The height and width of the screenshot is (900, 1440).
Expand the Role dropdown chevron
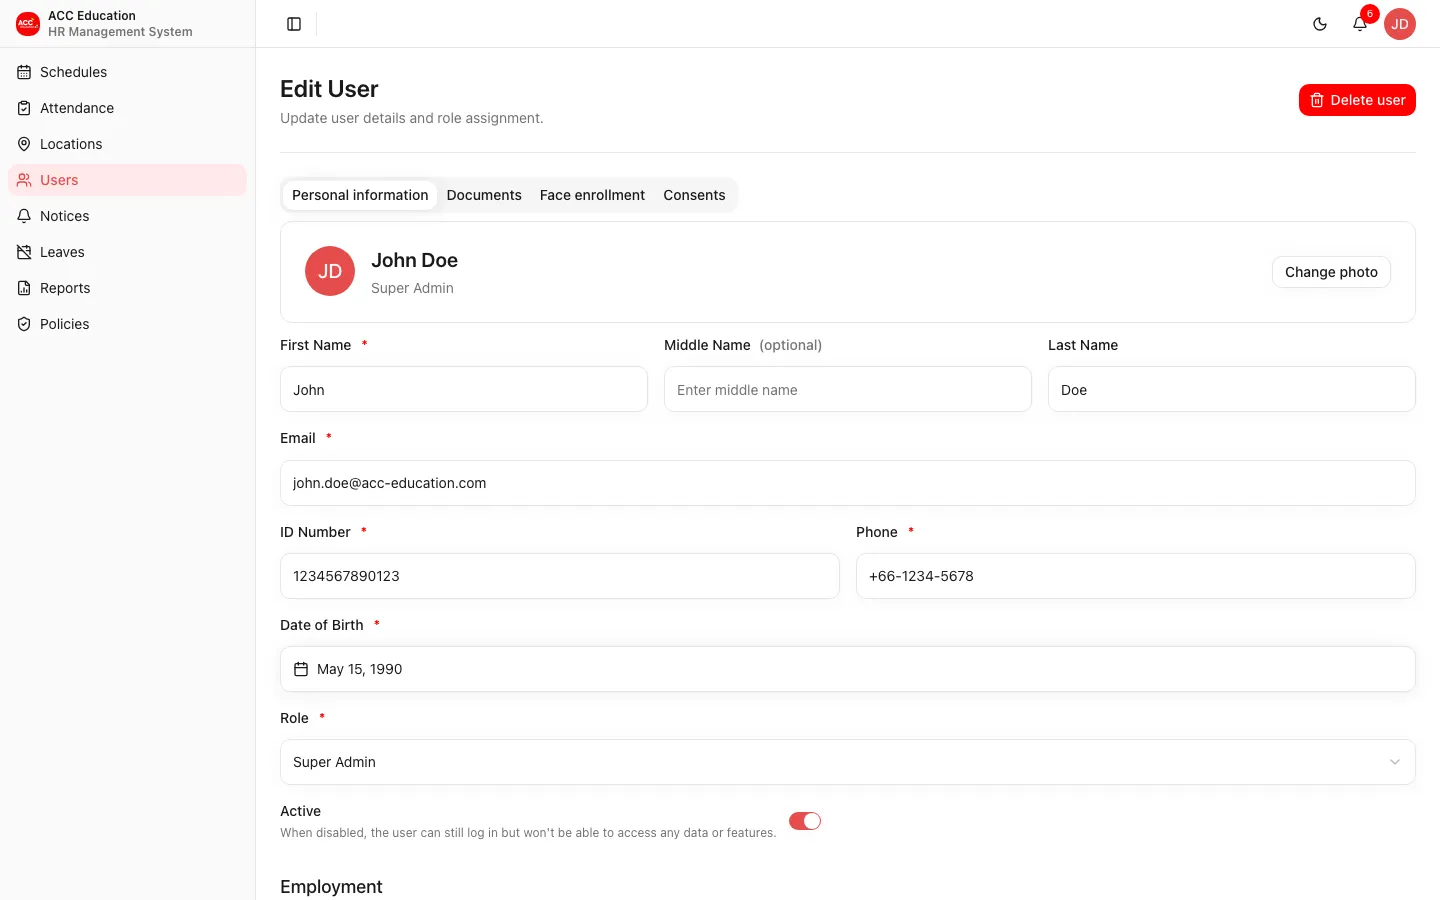coord(1395,762)
